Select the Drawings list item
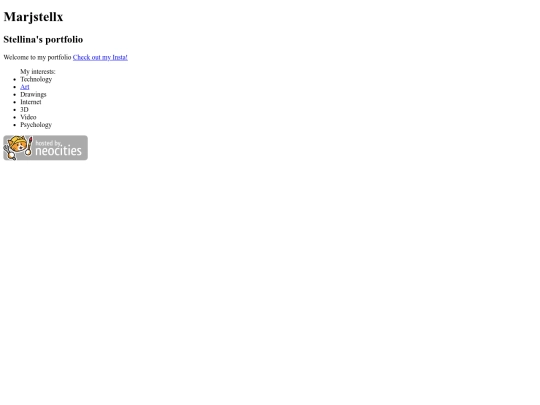This screenshot has height=405, width=540. [x=33, y=94]
